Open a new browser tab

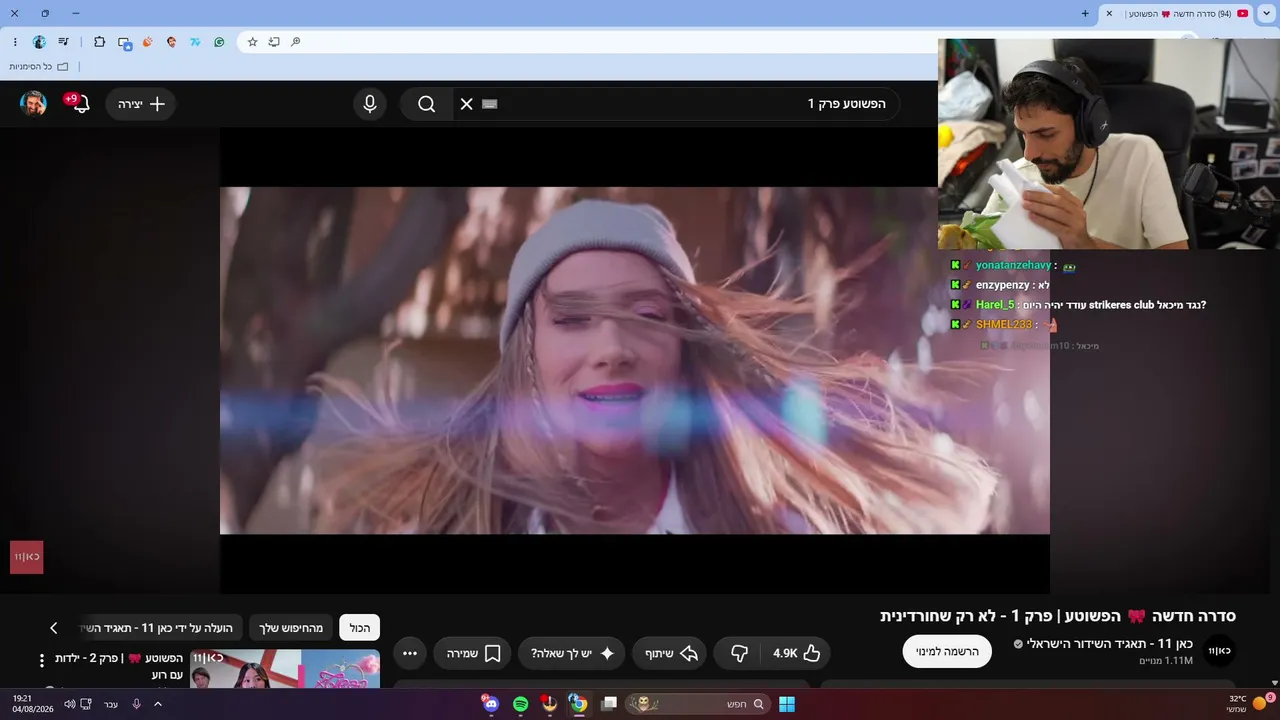point(1085,13)
